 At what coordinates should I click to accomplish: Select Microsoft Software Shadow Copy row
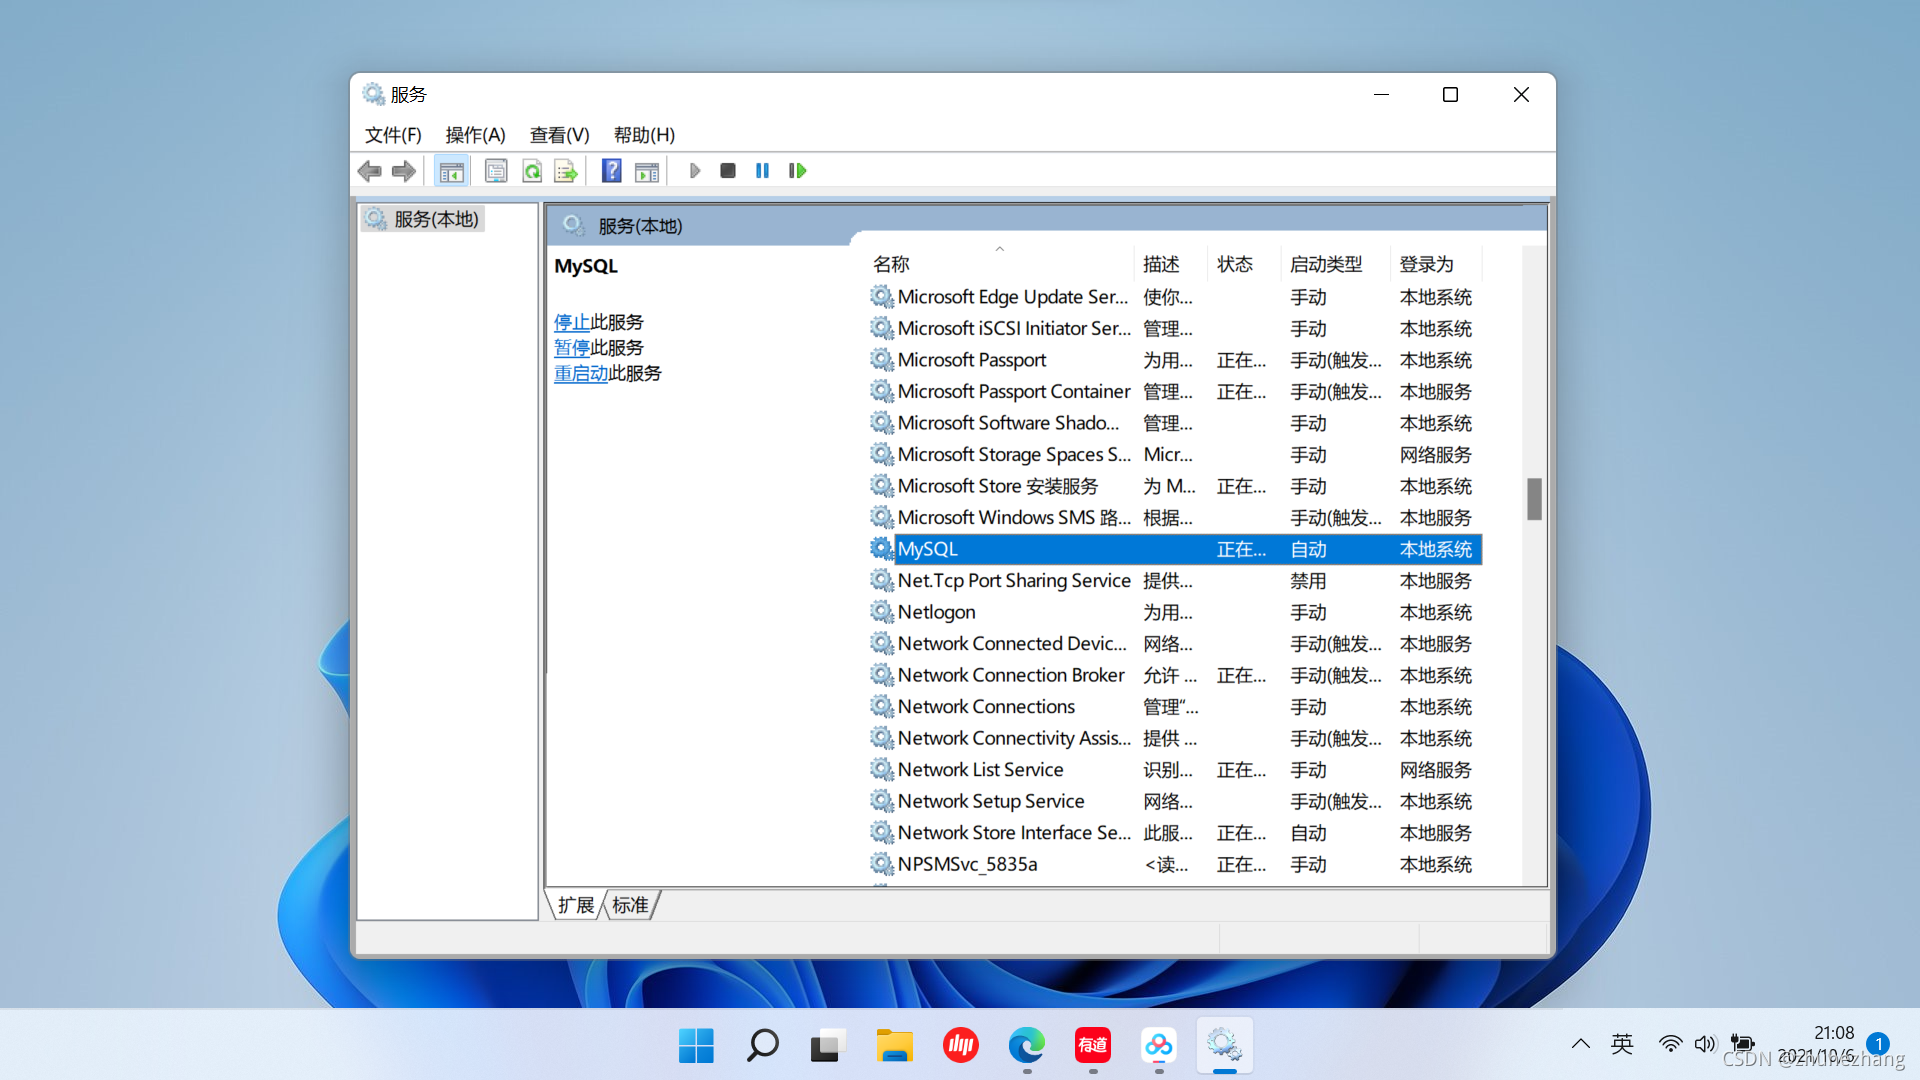[x=1175, y=423]
